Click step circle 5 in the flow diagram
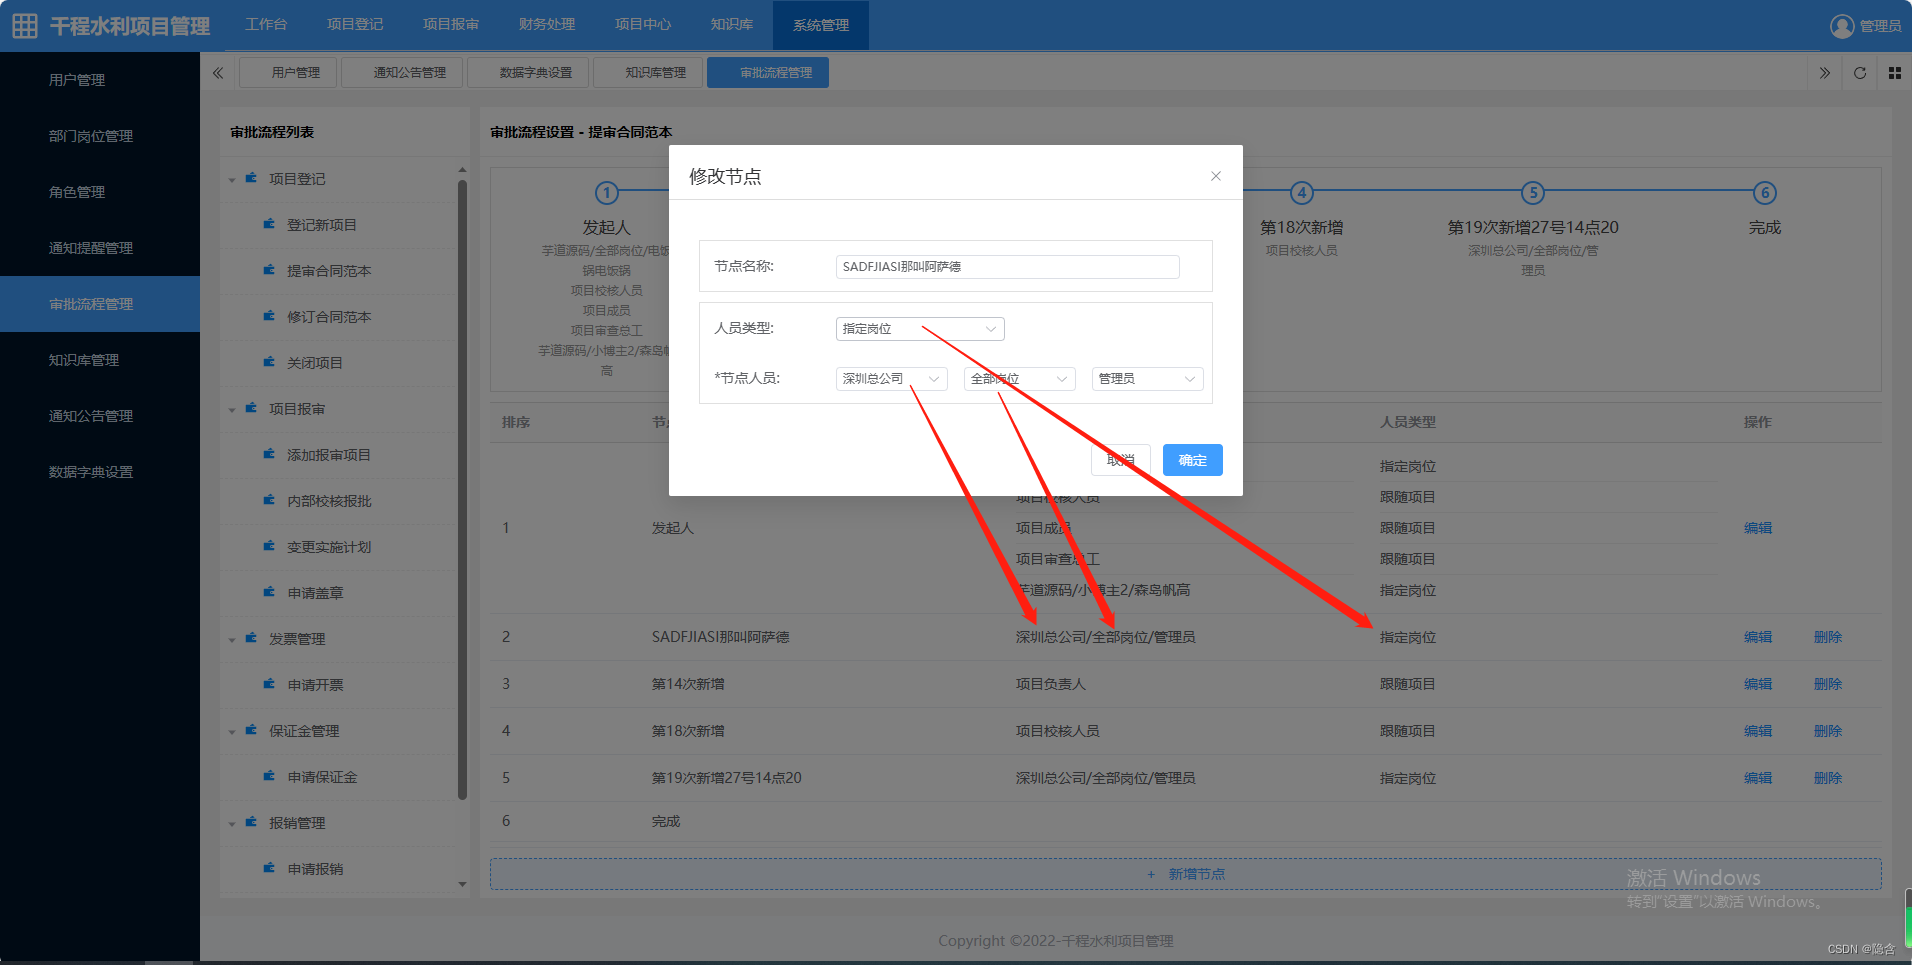 tap(1533, 193)
